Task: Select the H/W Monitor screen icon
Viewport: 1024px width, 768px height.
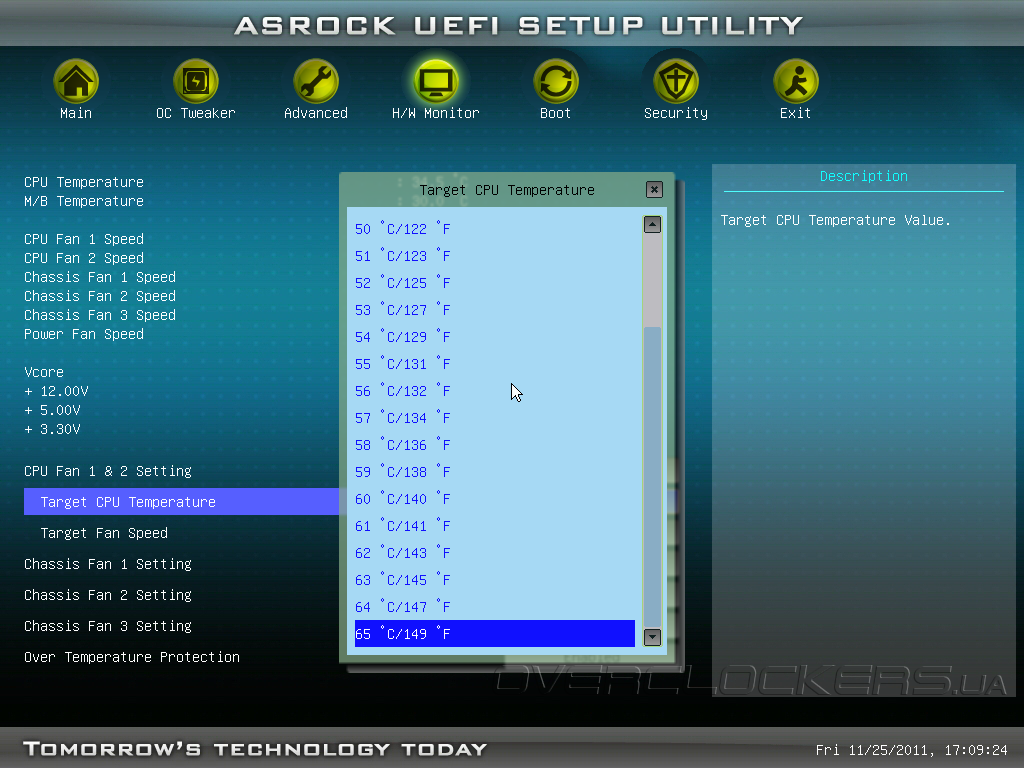Action: click(x=436, y=81)
